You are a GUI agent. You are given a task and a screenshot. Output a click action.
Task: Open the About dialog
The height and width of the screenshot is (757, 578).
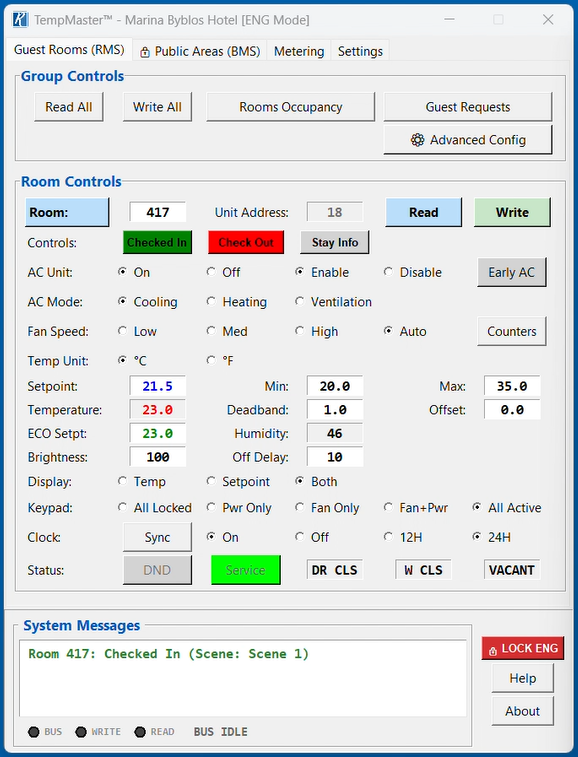[522, 711]
